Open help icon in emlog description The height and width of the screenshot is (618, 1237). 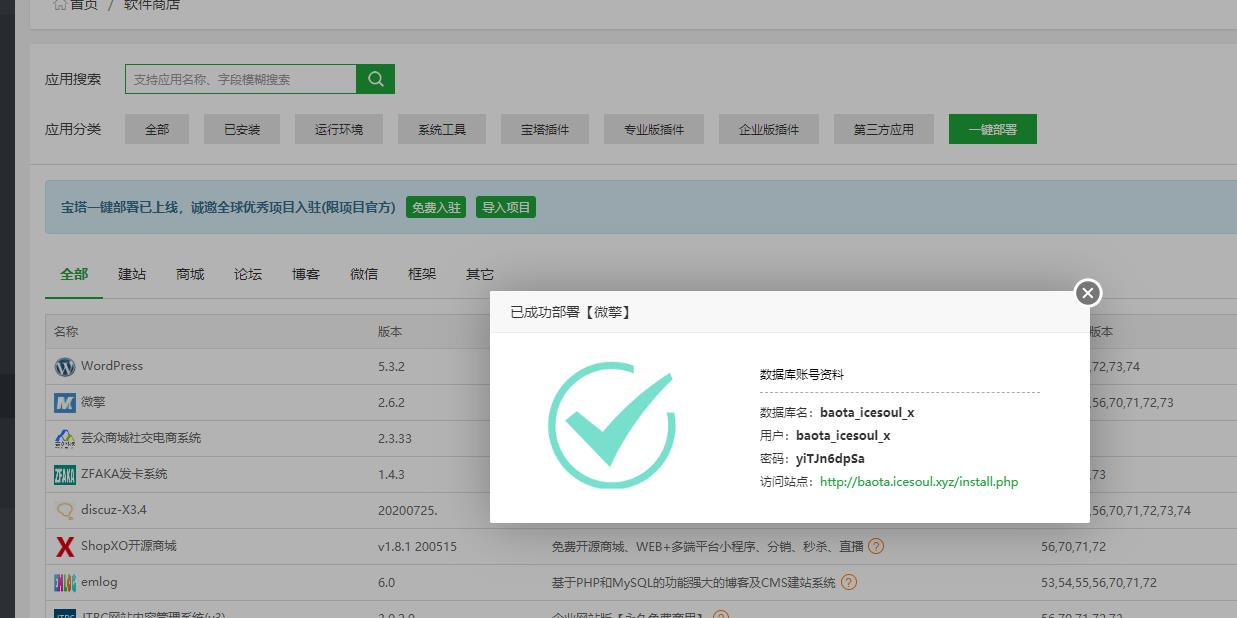coord(849,582)
